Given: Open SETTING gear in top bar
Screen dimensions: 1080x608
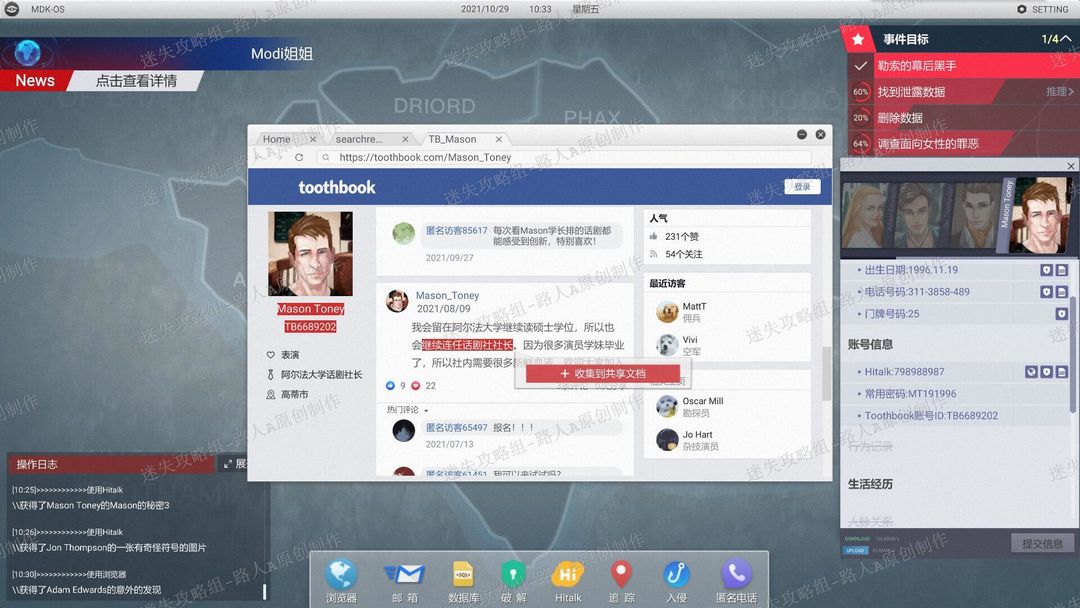Looking at the screenshot, I should coord(1043,9).
